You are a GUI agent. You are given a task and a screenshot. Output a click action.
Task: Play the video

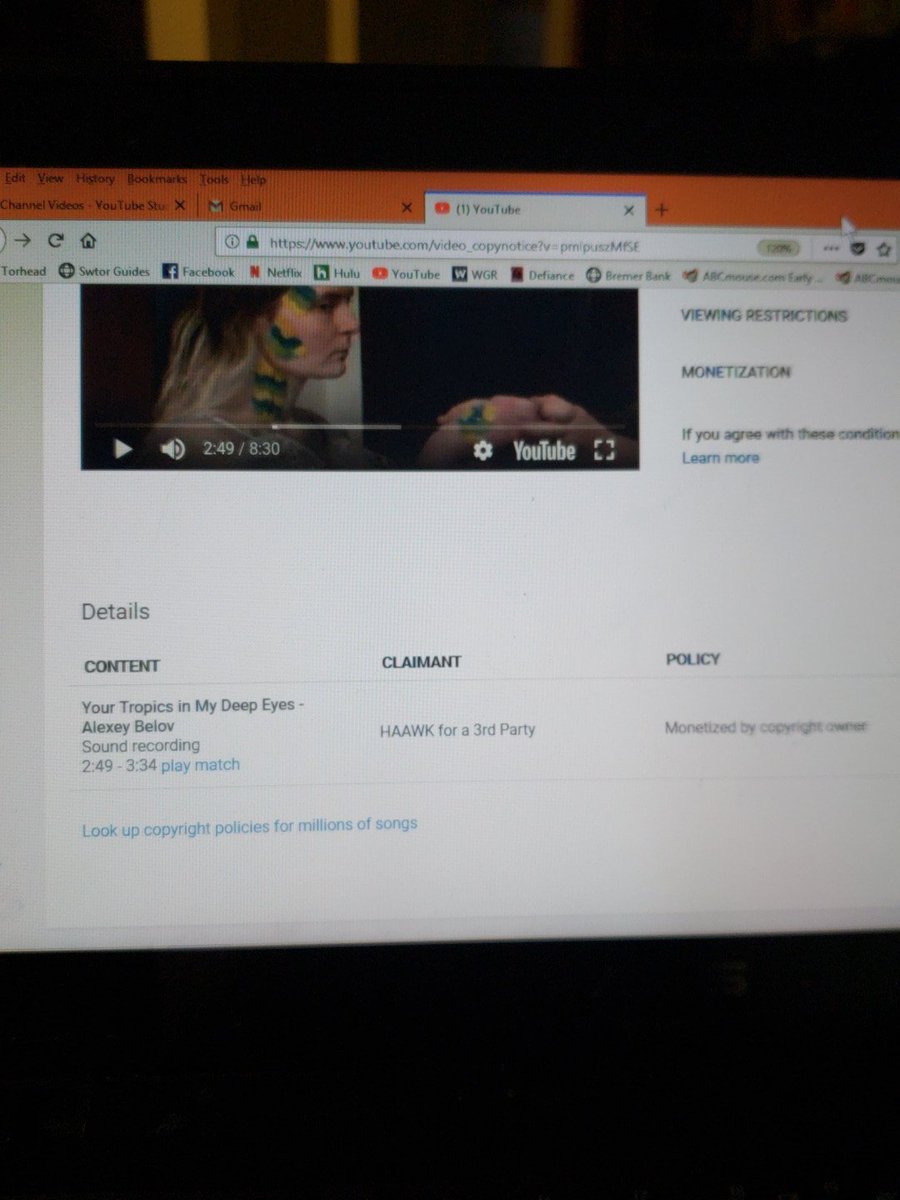pyautogui.click(x=123, y=449)
